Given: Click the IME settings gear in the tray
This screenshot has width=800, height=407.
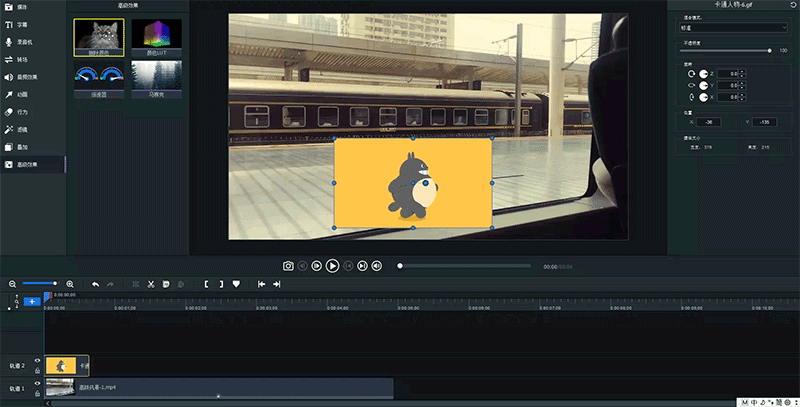Looking at the screenshot, I should click(x=788, y=402).
